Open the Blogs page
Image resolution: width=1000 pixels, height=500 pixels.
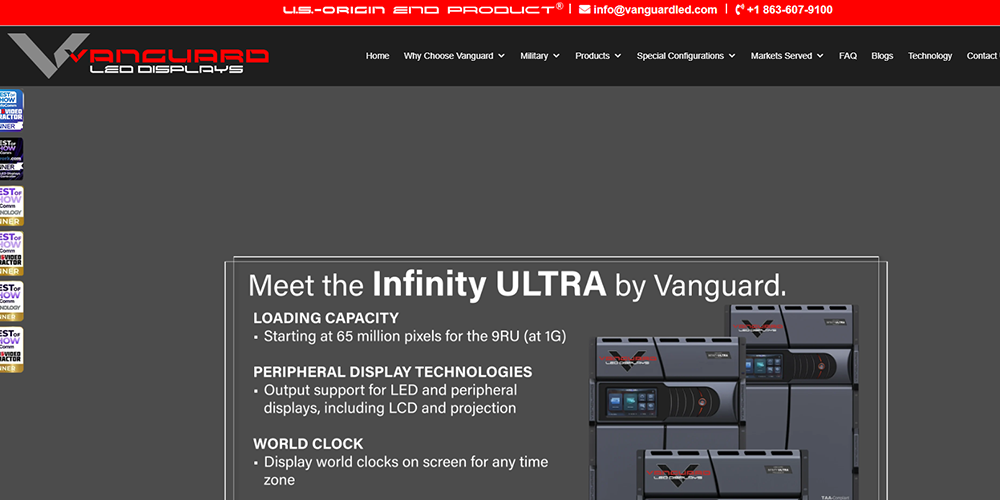882,56
